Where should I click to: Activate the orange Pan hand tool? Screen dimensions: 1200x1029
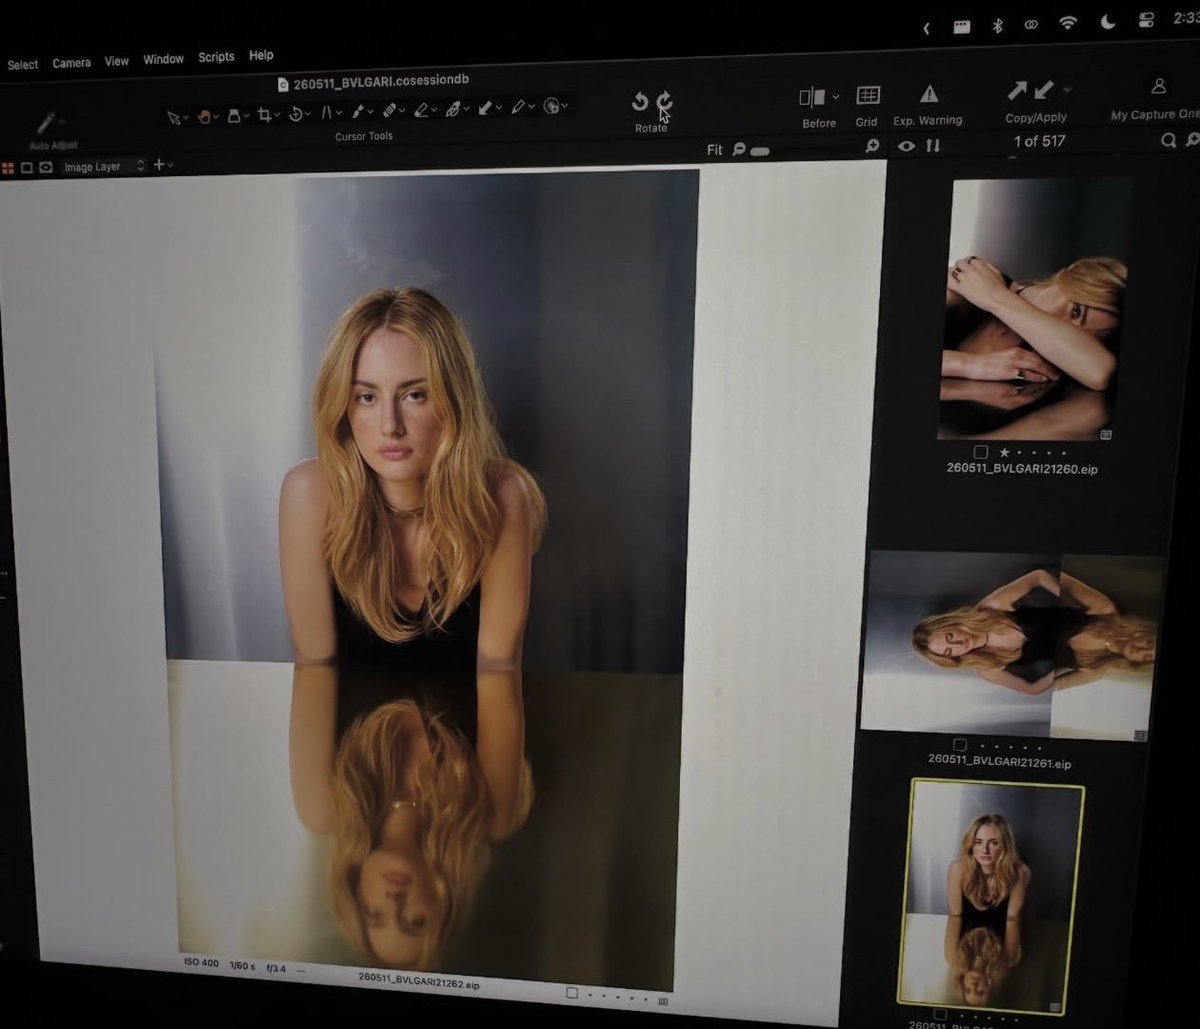point(204,117)
